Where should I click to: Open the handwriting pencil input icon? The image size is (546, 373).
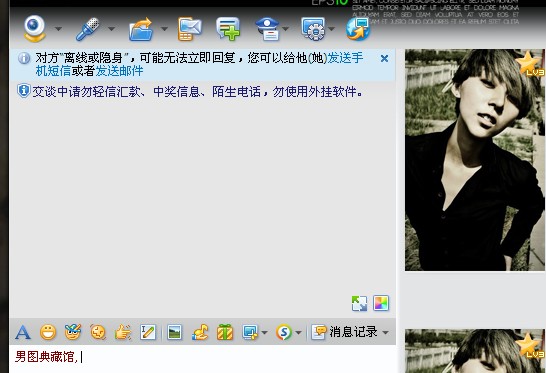click(x=148, y=332)
